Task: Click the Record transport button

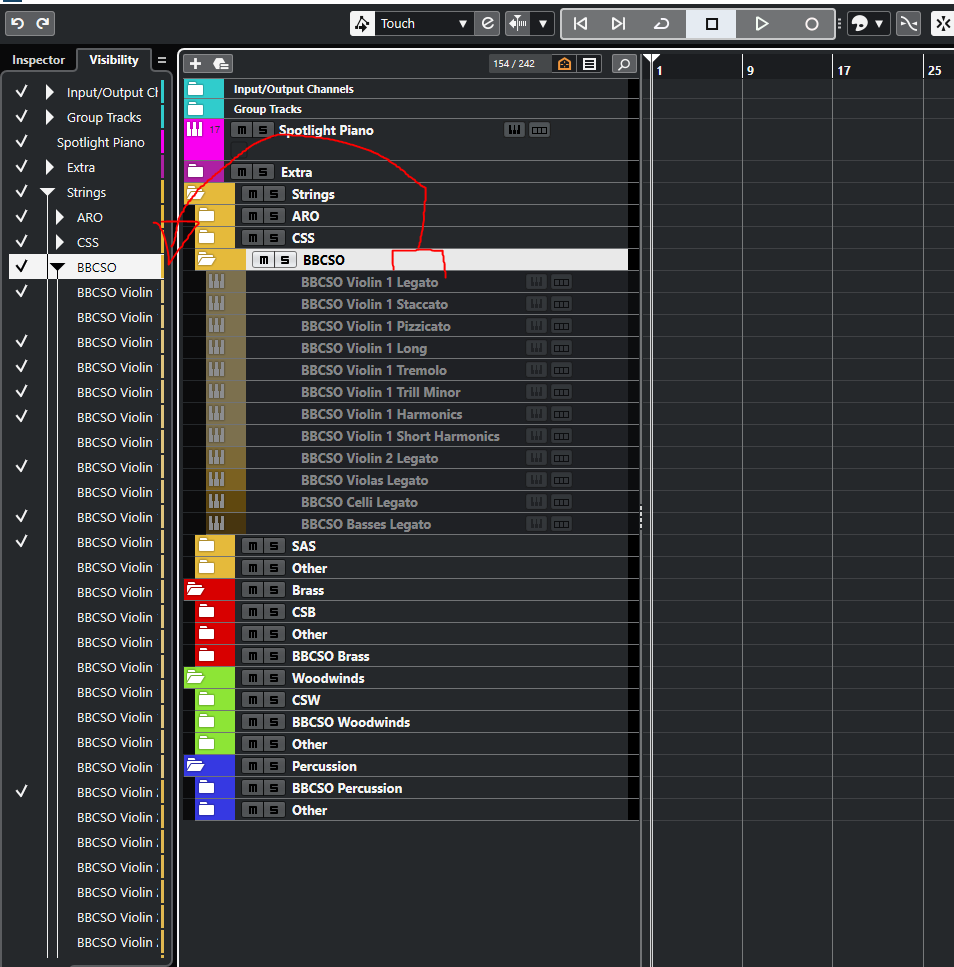Action: pyautogui.click(x=812, y=23)
